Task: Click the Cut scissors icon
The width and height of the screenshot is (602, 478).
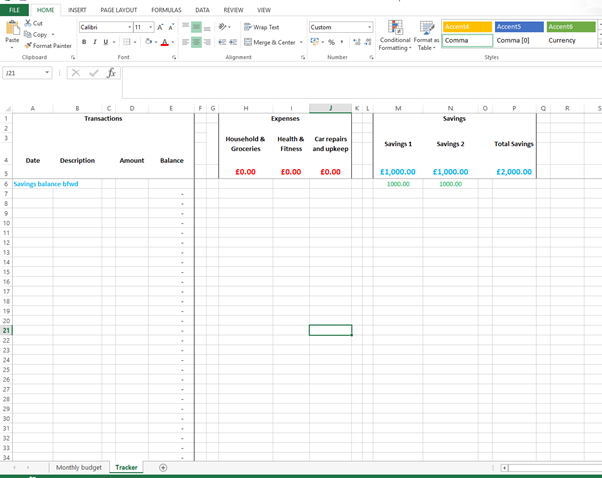Action: pos(28,23)
